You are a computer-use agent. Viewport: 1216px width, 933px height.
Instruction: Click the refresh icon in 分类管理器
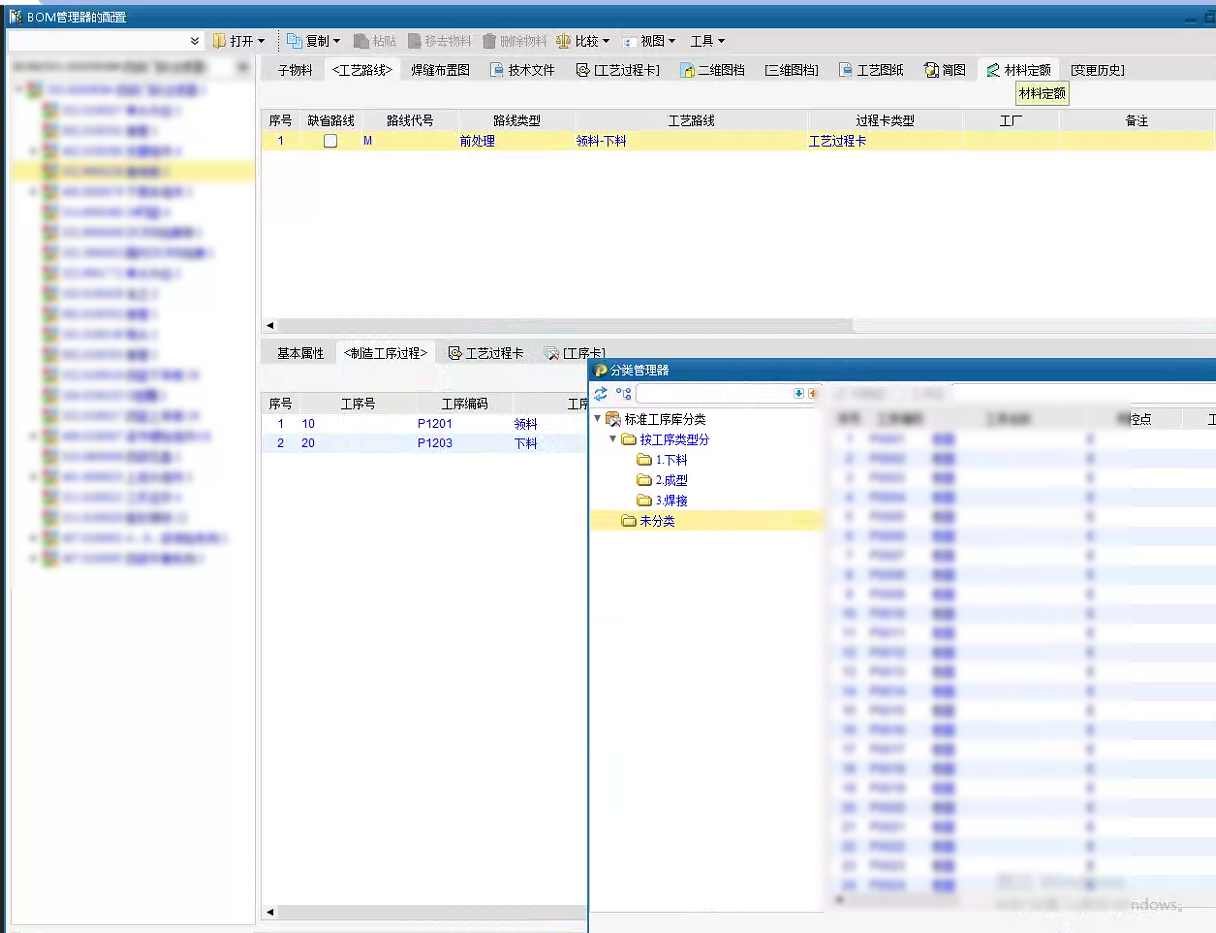[601, 394]
